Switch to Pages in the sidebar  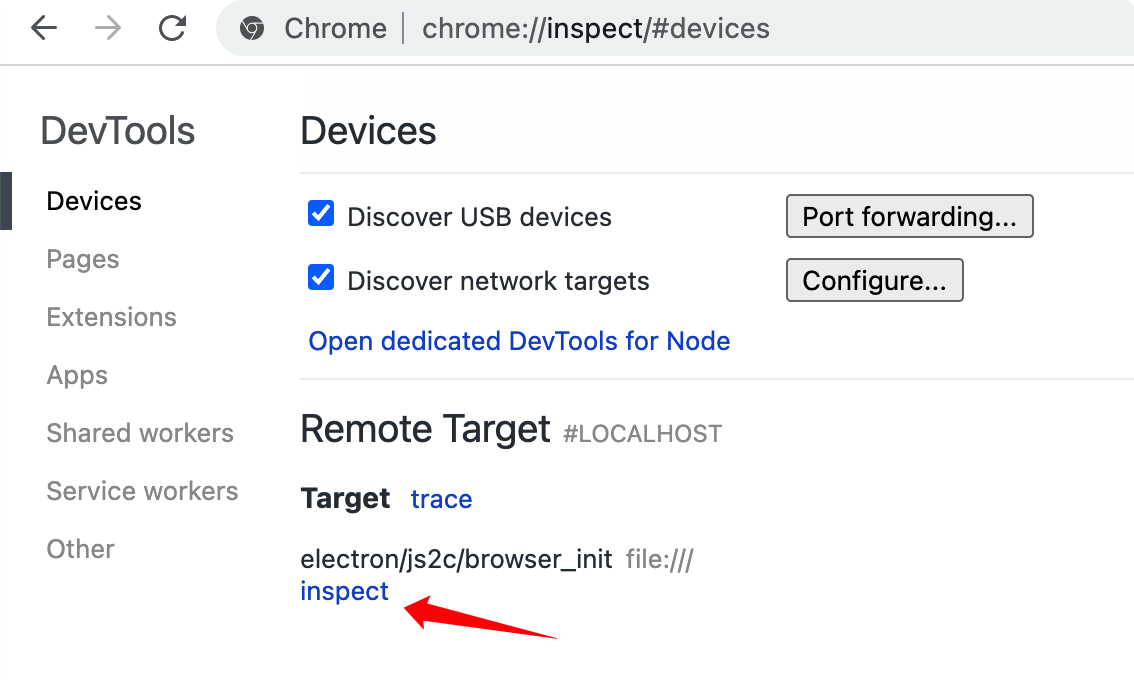[82, 259]
